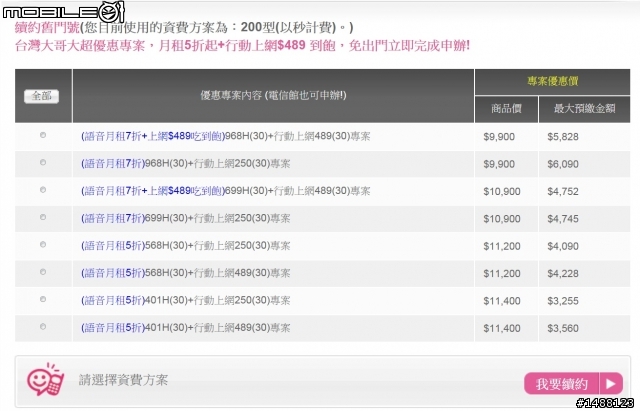Click prepayment amount $4,090
The width and height of the screenshot is (640, 411).
(563, 246)
